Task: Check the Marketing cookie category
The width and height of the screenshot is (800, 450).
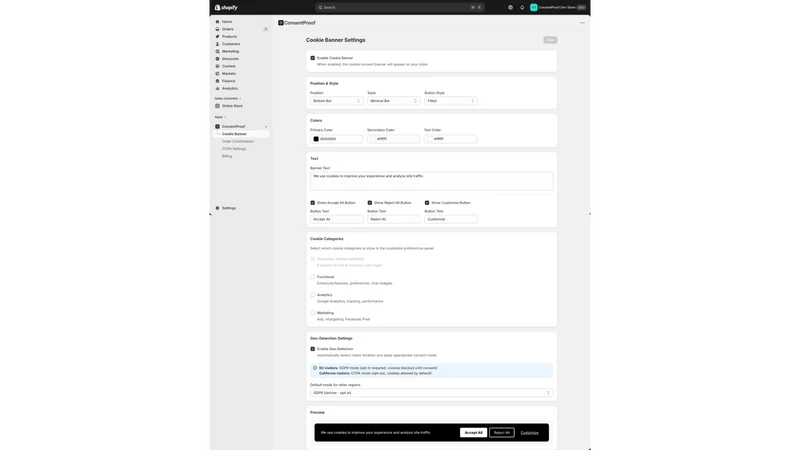Action: (x=313, y=313)
